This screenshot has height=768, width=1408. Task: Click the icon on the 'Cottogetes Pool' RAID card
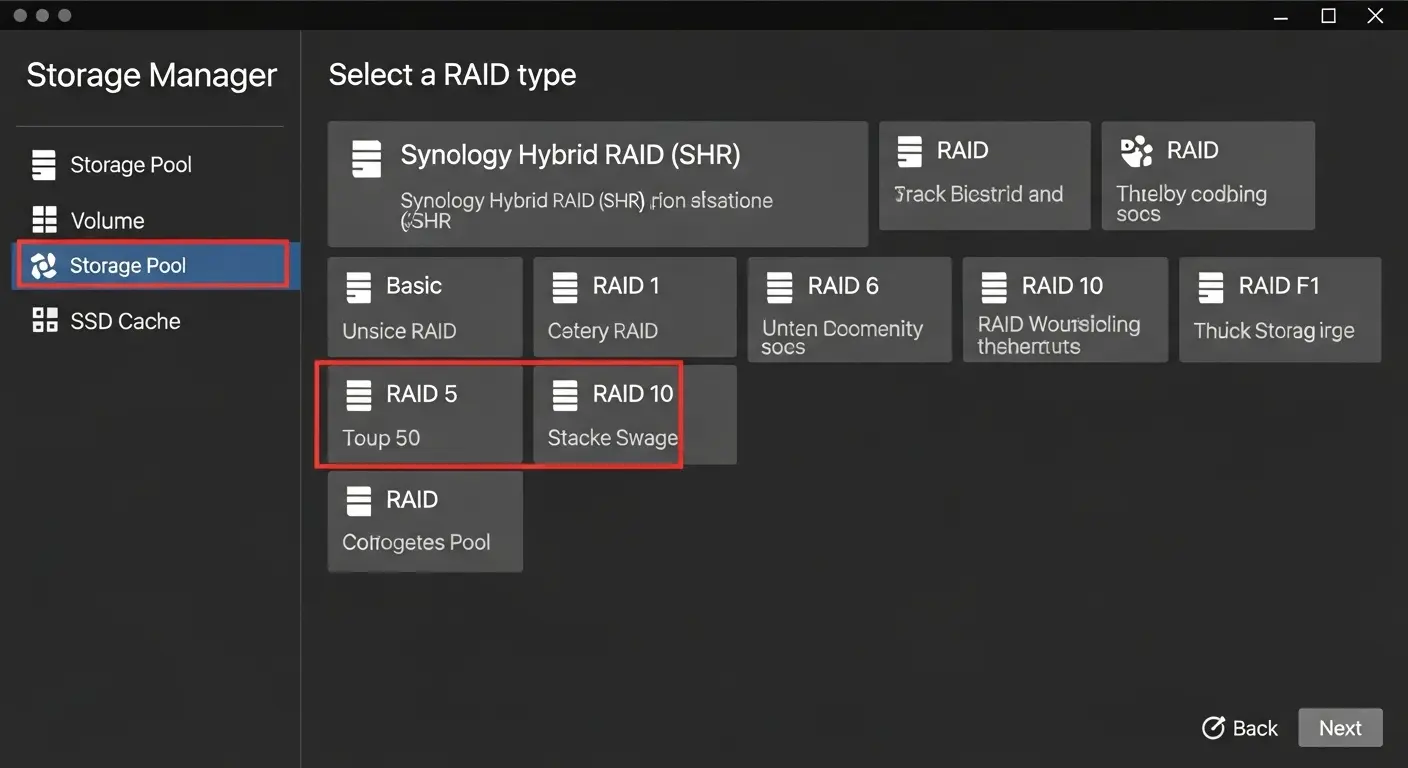(359, 500)
